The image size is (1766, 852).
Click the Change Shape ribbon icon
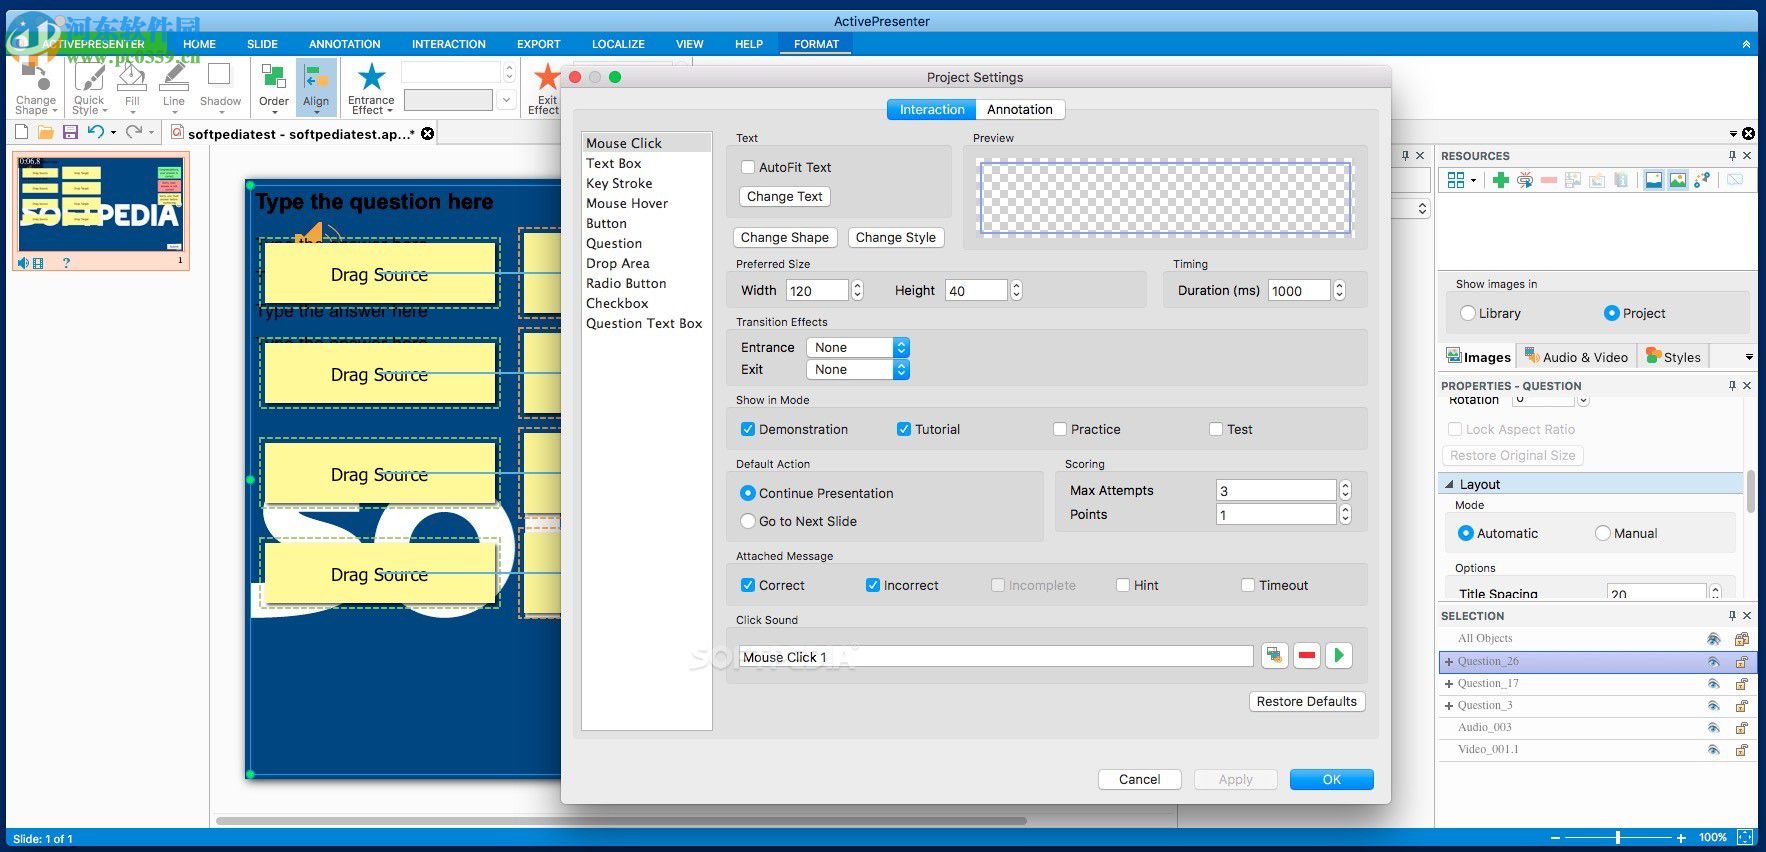click(36, 87)
